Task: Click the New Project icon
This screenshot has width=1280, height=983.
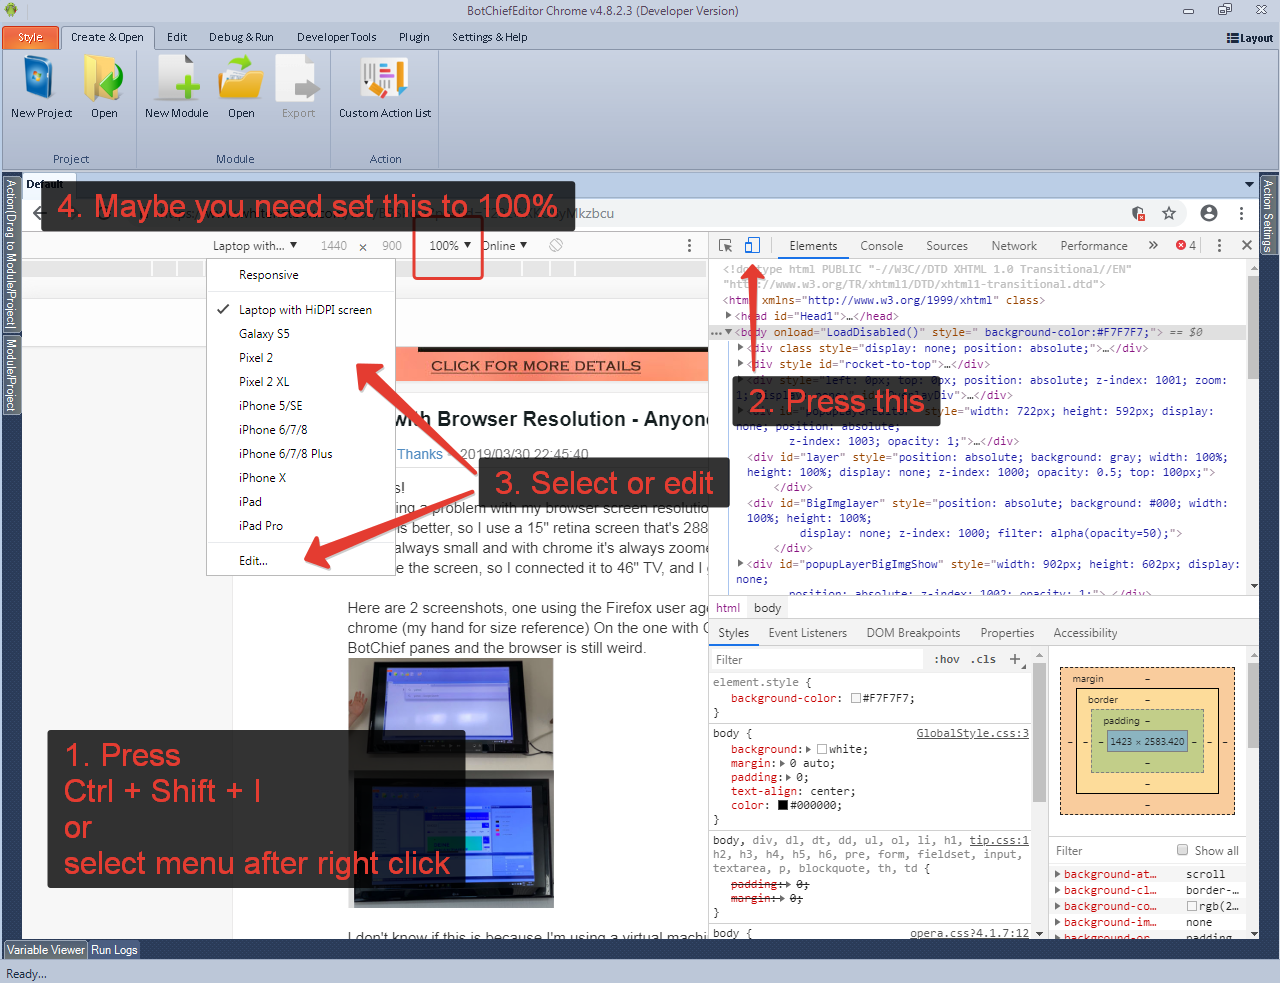Action: pyautogui.click(x=40, y=80)
